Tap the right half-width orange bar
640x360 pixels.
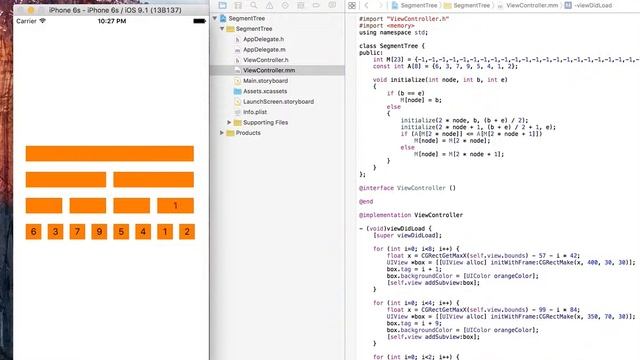pos(153,180)
